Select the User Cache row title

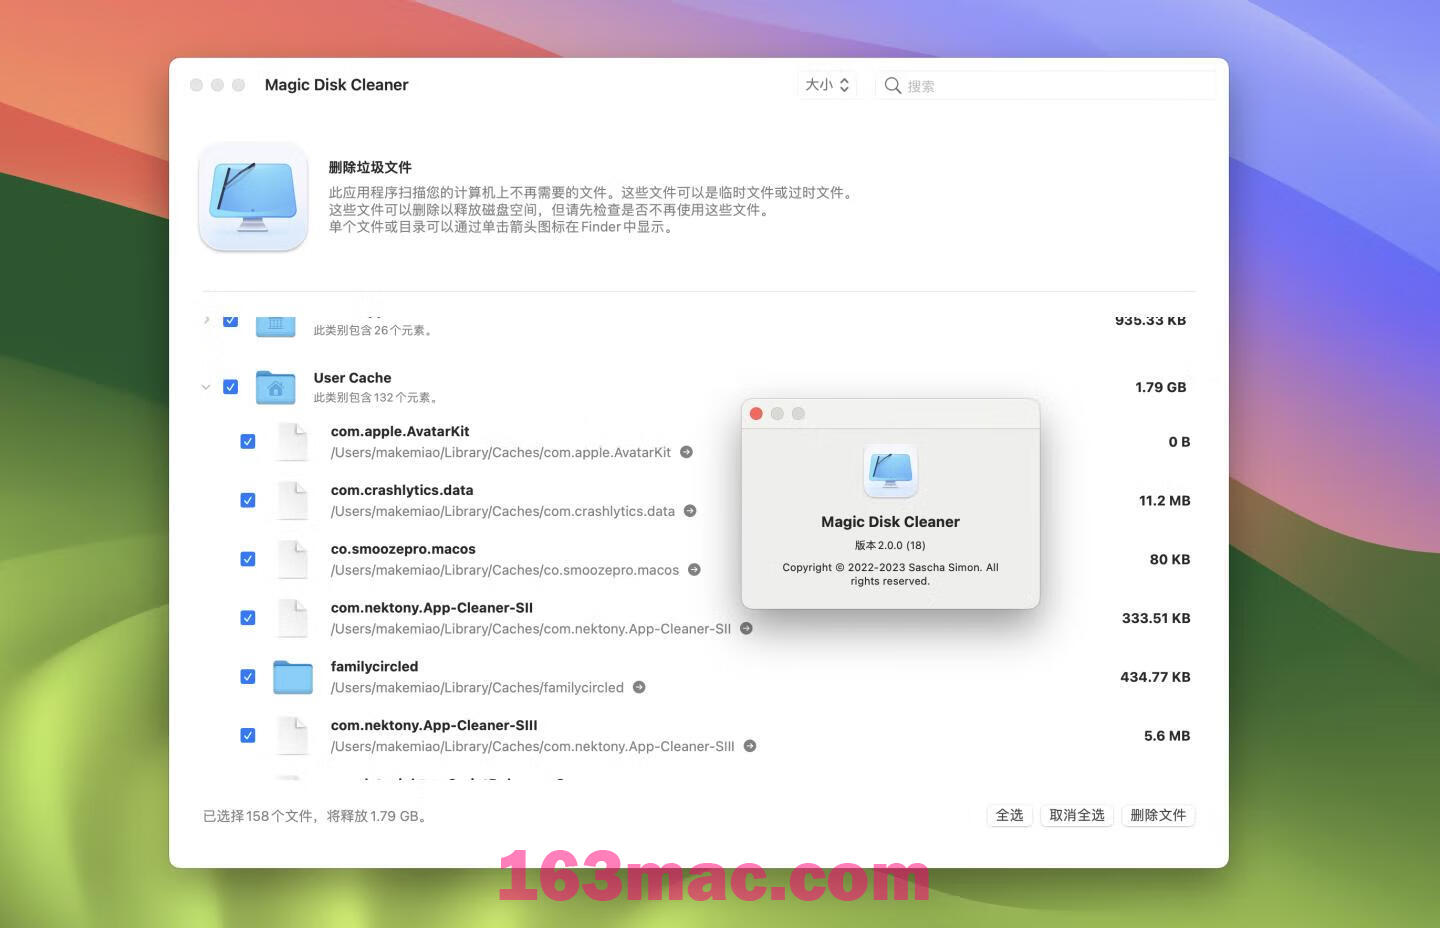pyautogui.click(x=352, y=378)
